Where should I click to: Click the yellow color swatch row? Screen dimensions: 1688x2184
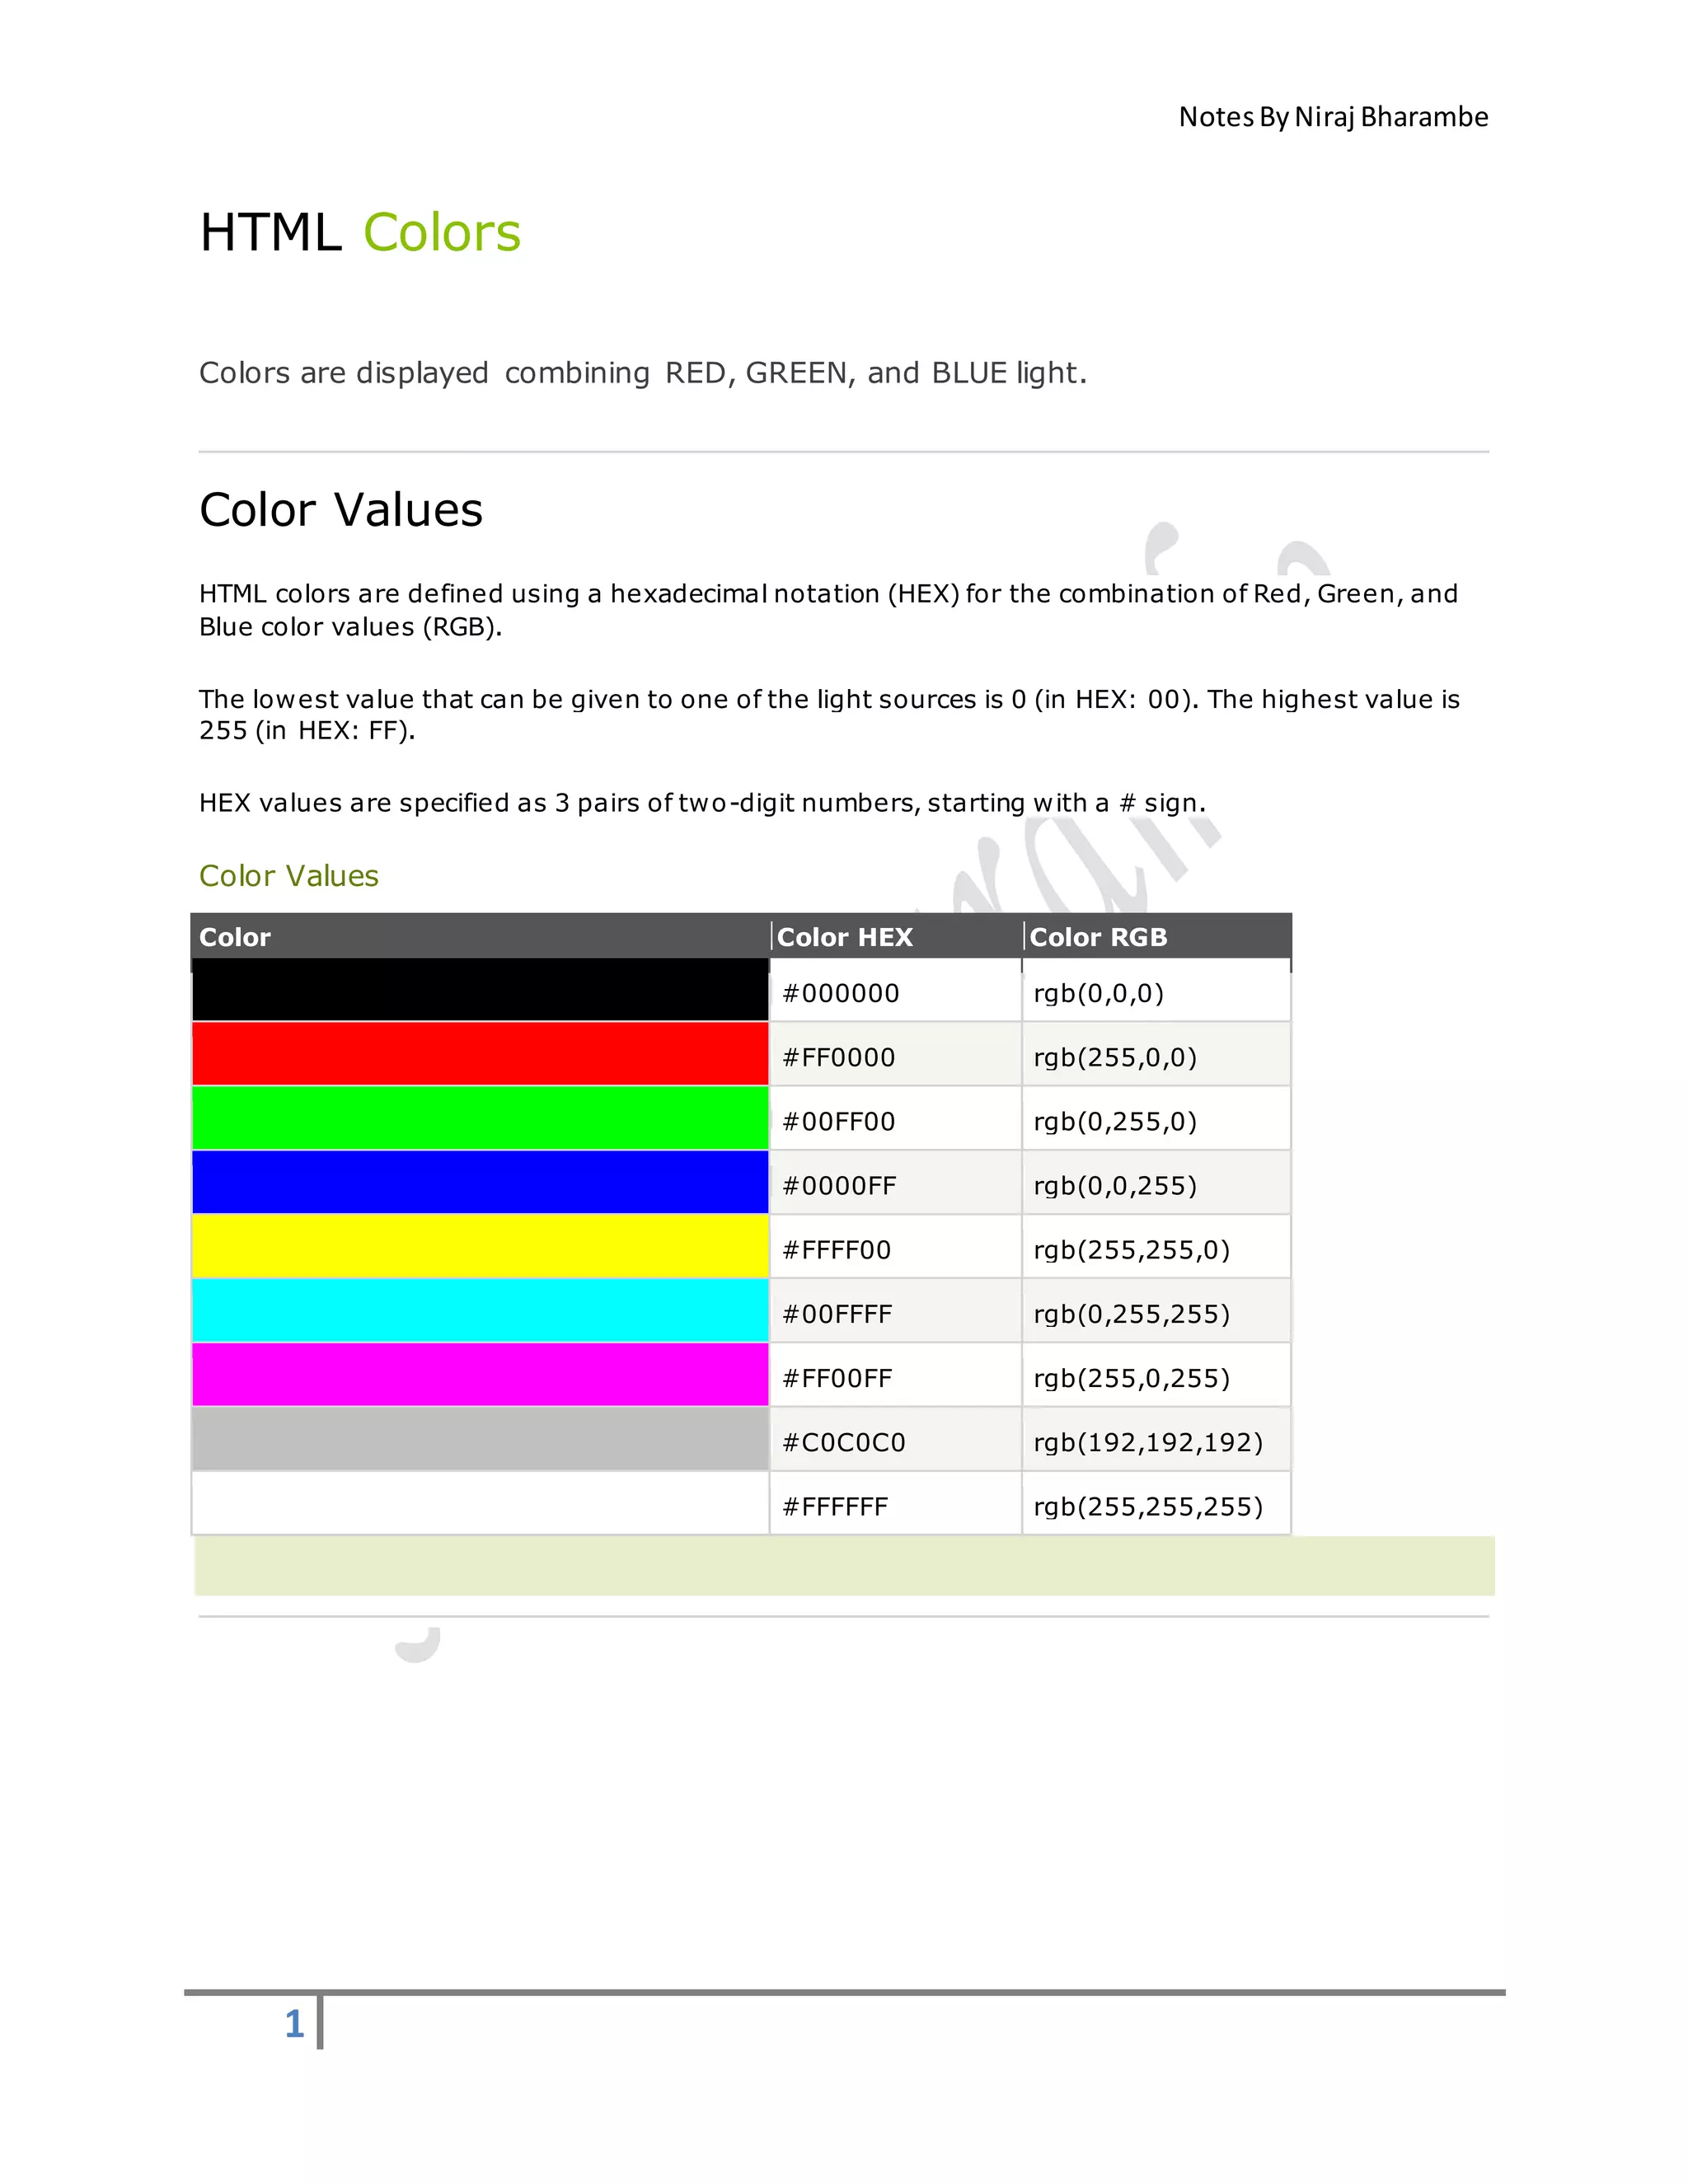[480, 1246]
